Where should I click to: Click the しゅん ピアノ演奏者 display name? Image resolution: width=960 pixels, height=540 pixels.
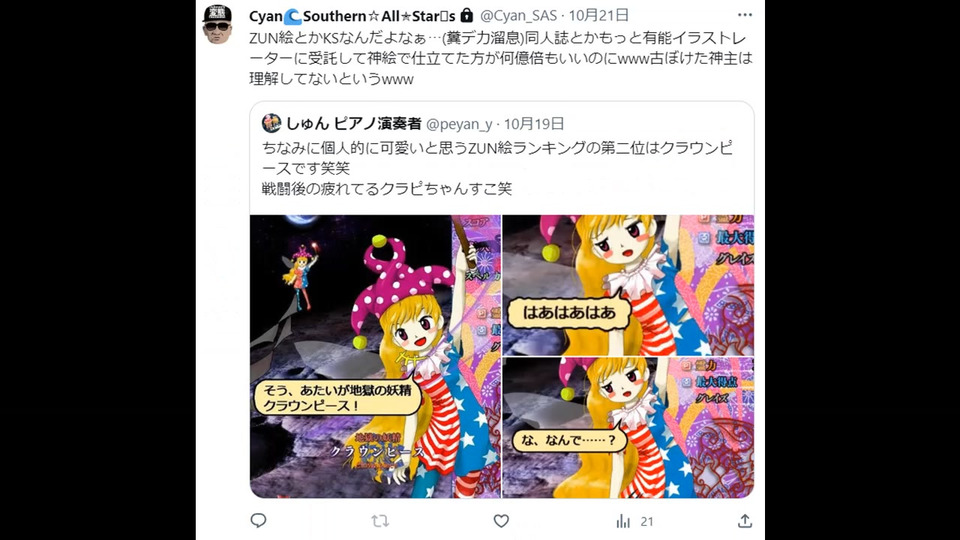[x=353, y=124]
